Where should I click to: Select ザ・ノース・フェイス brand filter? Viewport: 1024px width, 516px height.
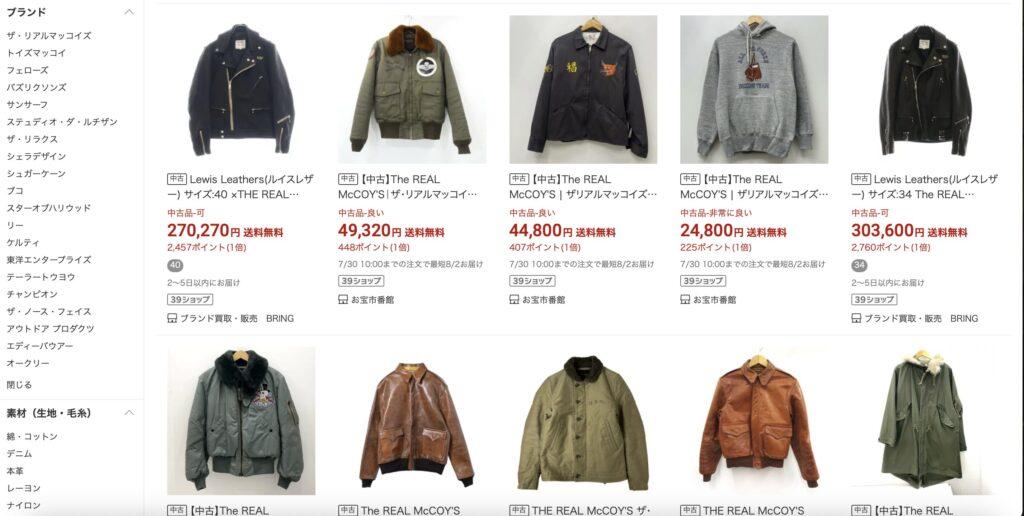pos(49,312)
